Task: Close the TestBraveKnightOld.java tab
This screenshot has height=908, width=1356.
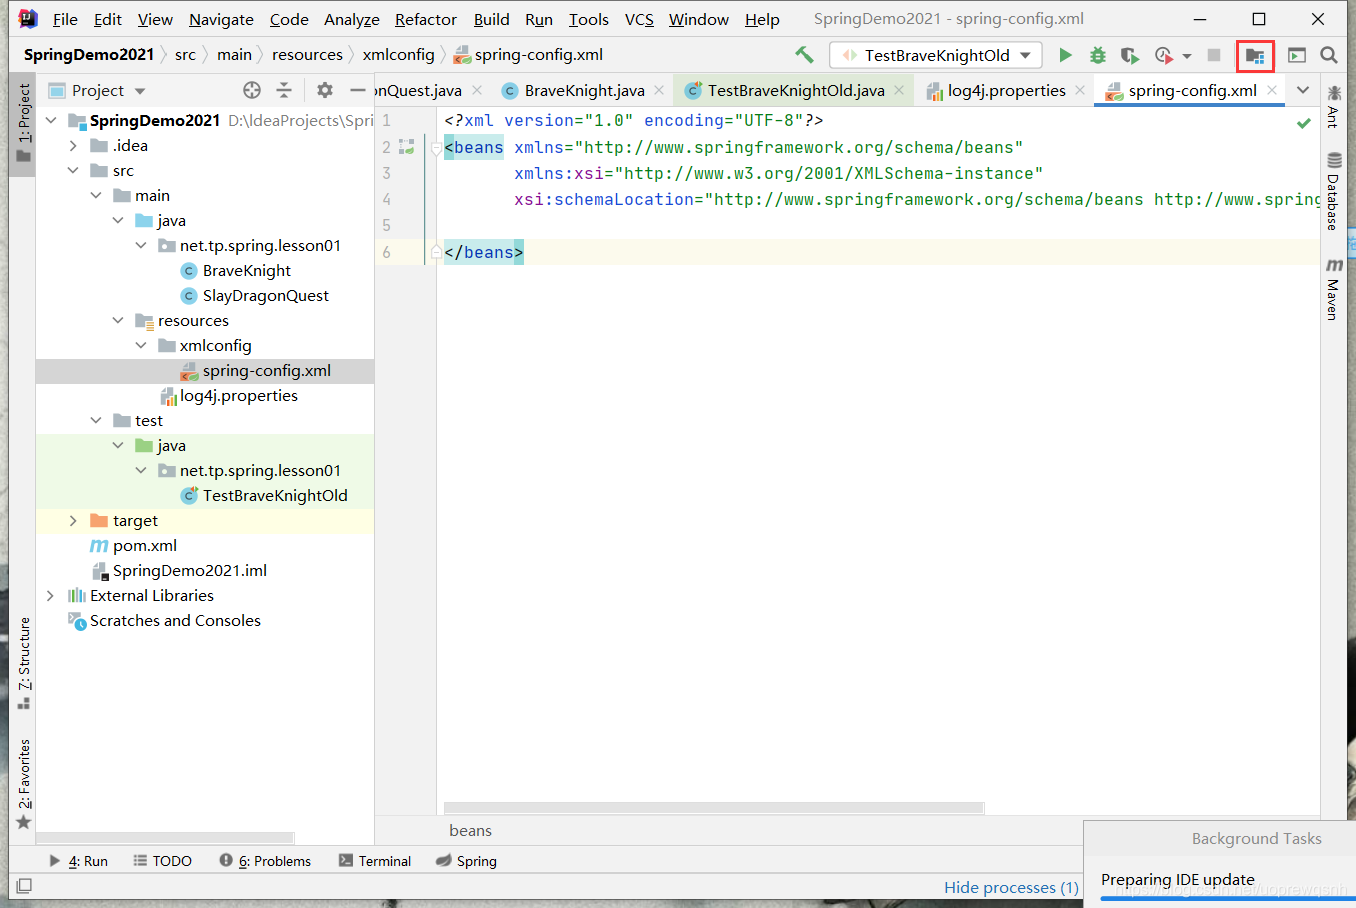Action: pyautogui.click(x=899, y=90)
